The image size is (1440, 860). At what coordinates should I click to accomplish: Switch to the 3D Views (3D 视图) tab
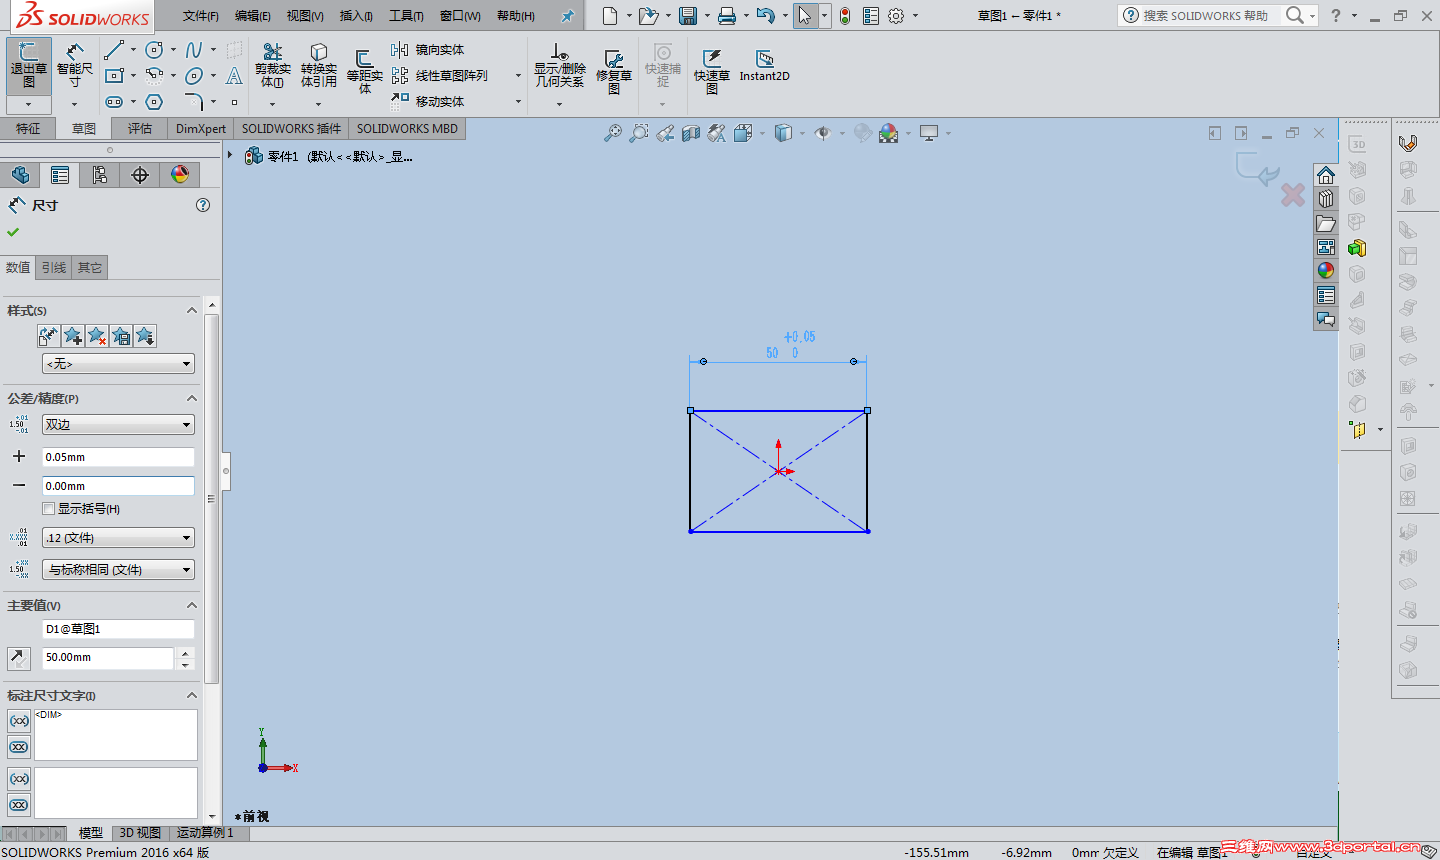coord(140,833)
